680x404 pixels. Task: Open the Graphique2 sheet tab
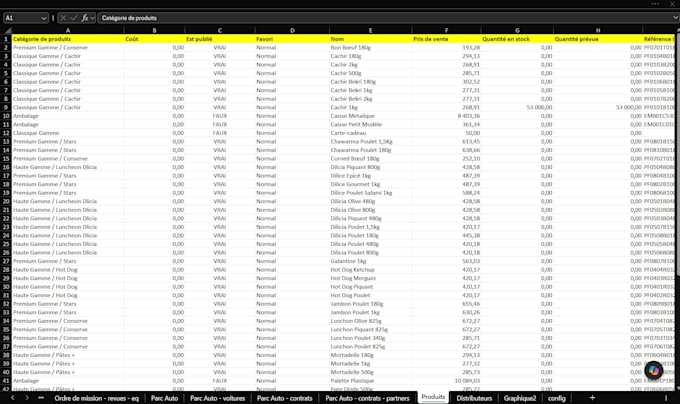[520, 398]
